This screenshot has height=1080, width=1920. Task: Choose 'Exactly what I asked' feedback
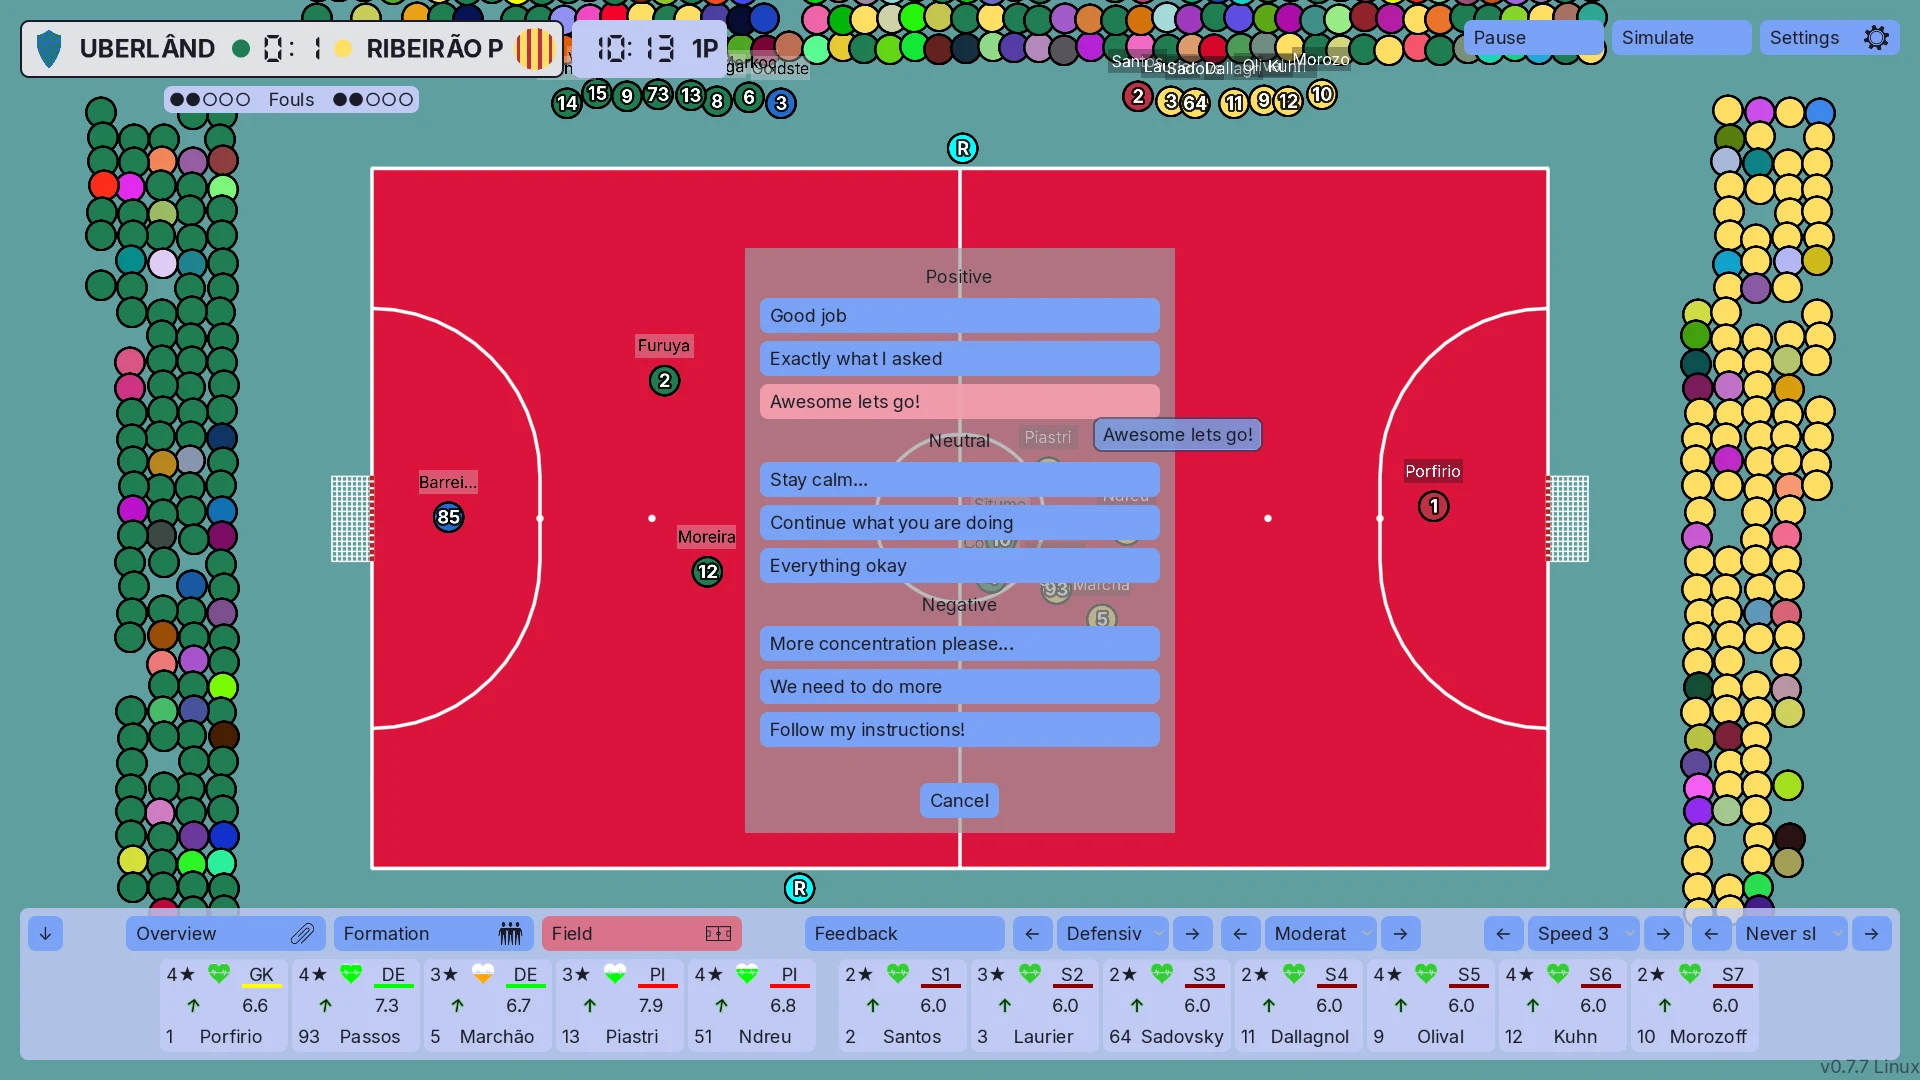959,359
